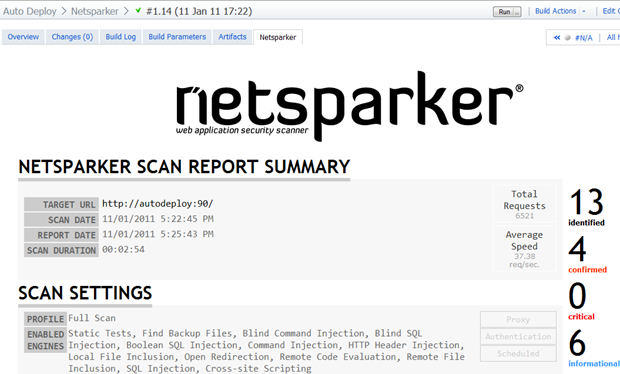Click scan duration value 00:02:54

(123, 250)
